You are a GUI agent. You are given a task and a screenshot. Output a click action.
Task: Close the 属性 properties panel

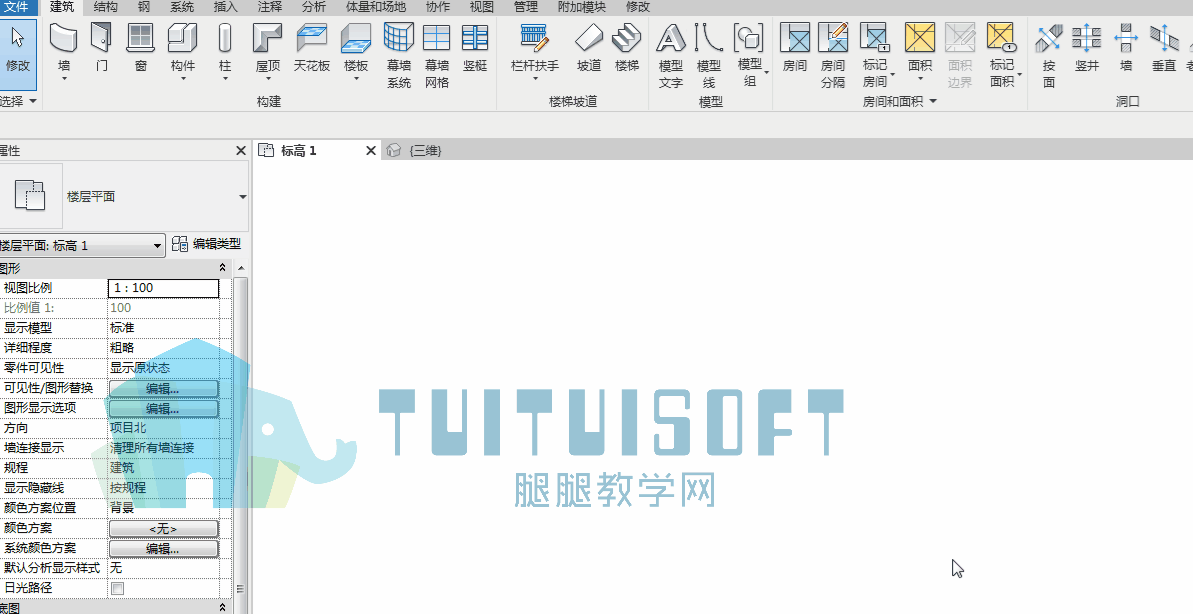pos(240,151)
